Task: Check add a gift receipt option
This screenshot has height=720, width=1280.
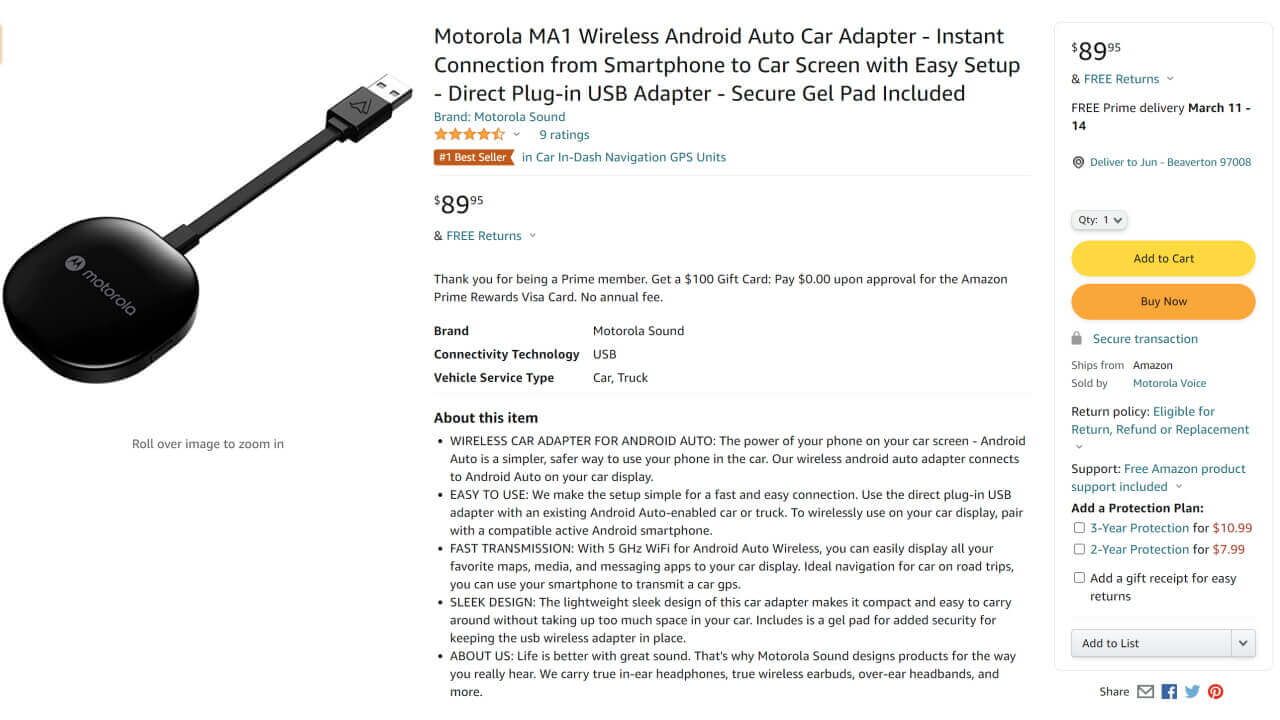Action: pyautogui.click(x=1079, y=577)
